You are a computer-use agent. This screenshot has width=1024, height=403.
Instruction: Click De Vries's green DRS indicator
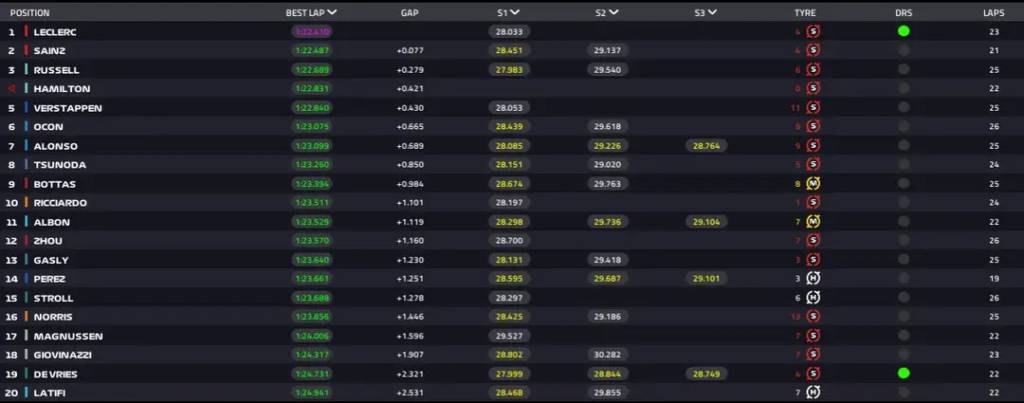[x=903, y=373]
